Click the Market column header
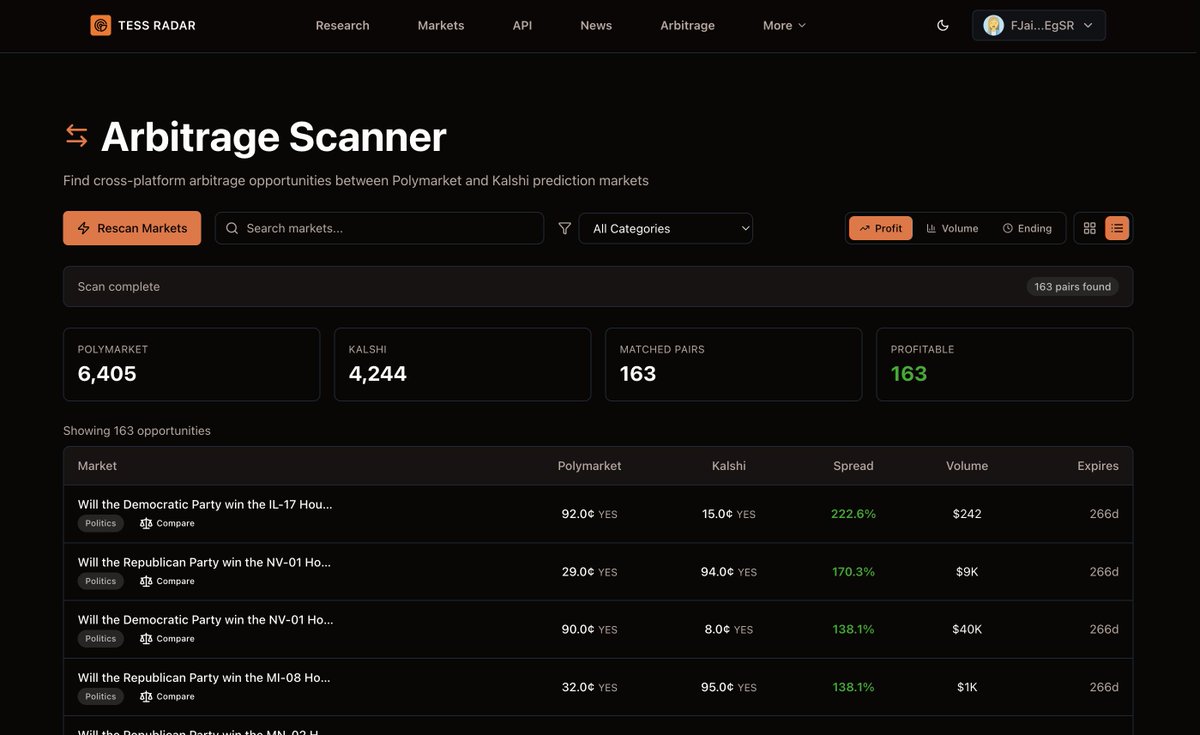The width and height of the screenshot is (1200, 735). (97, 466)
